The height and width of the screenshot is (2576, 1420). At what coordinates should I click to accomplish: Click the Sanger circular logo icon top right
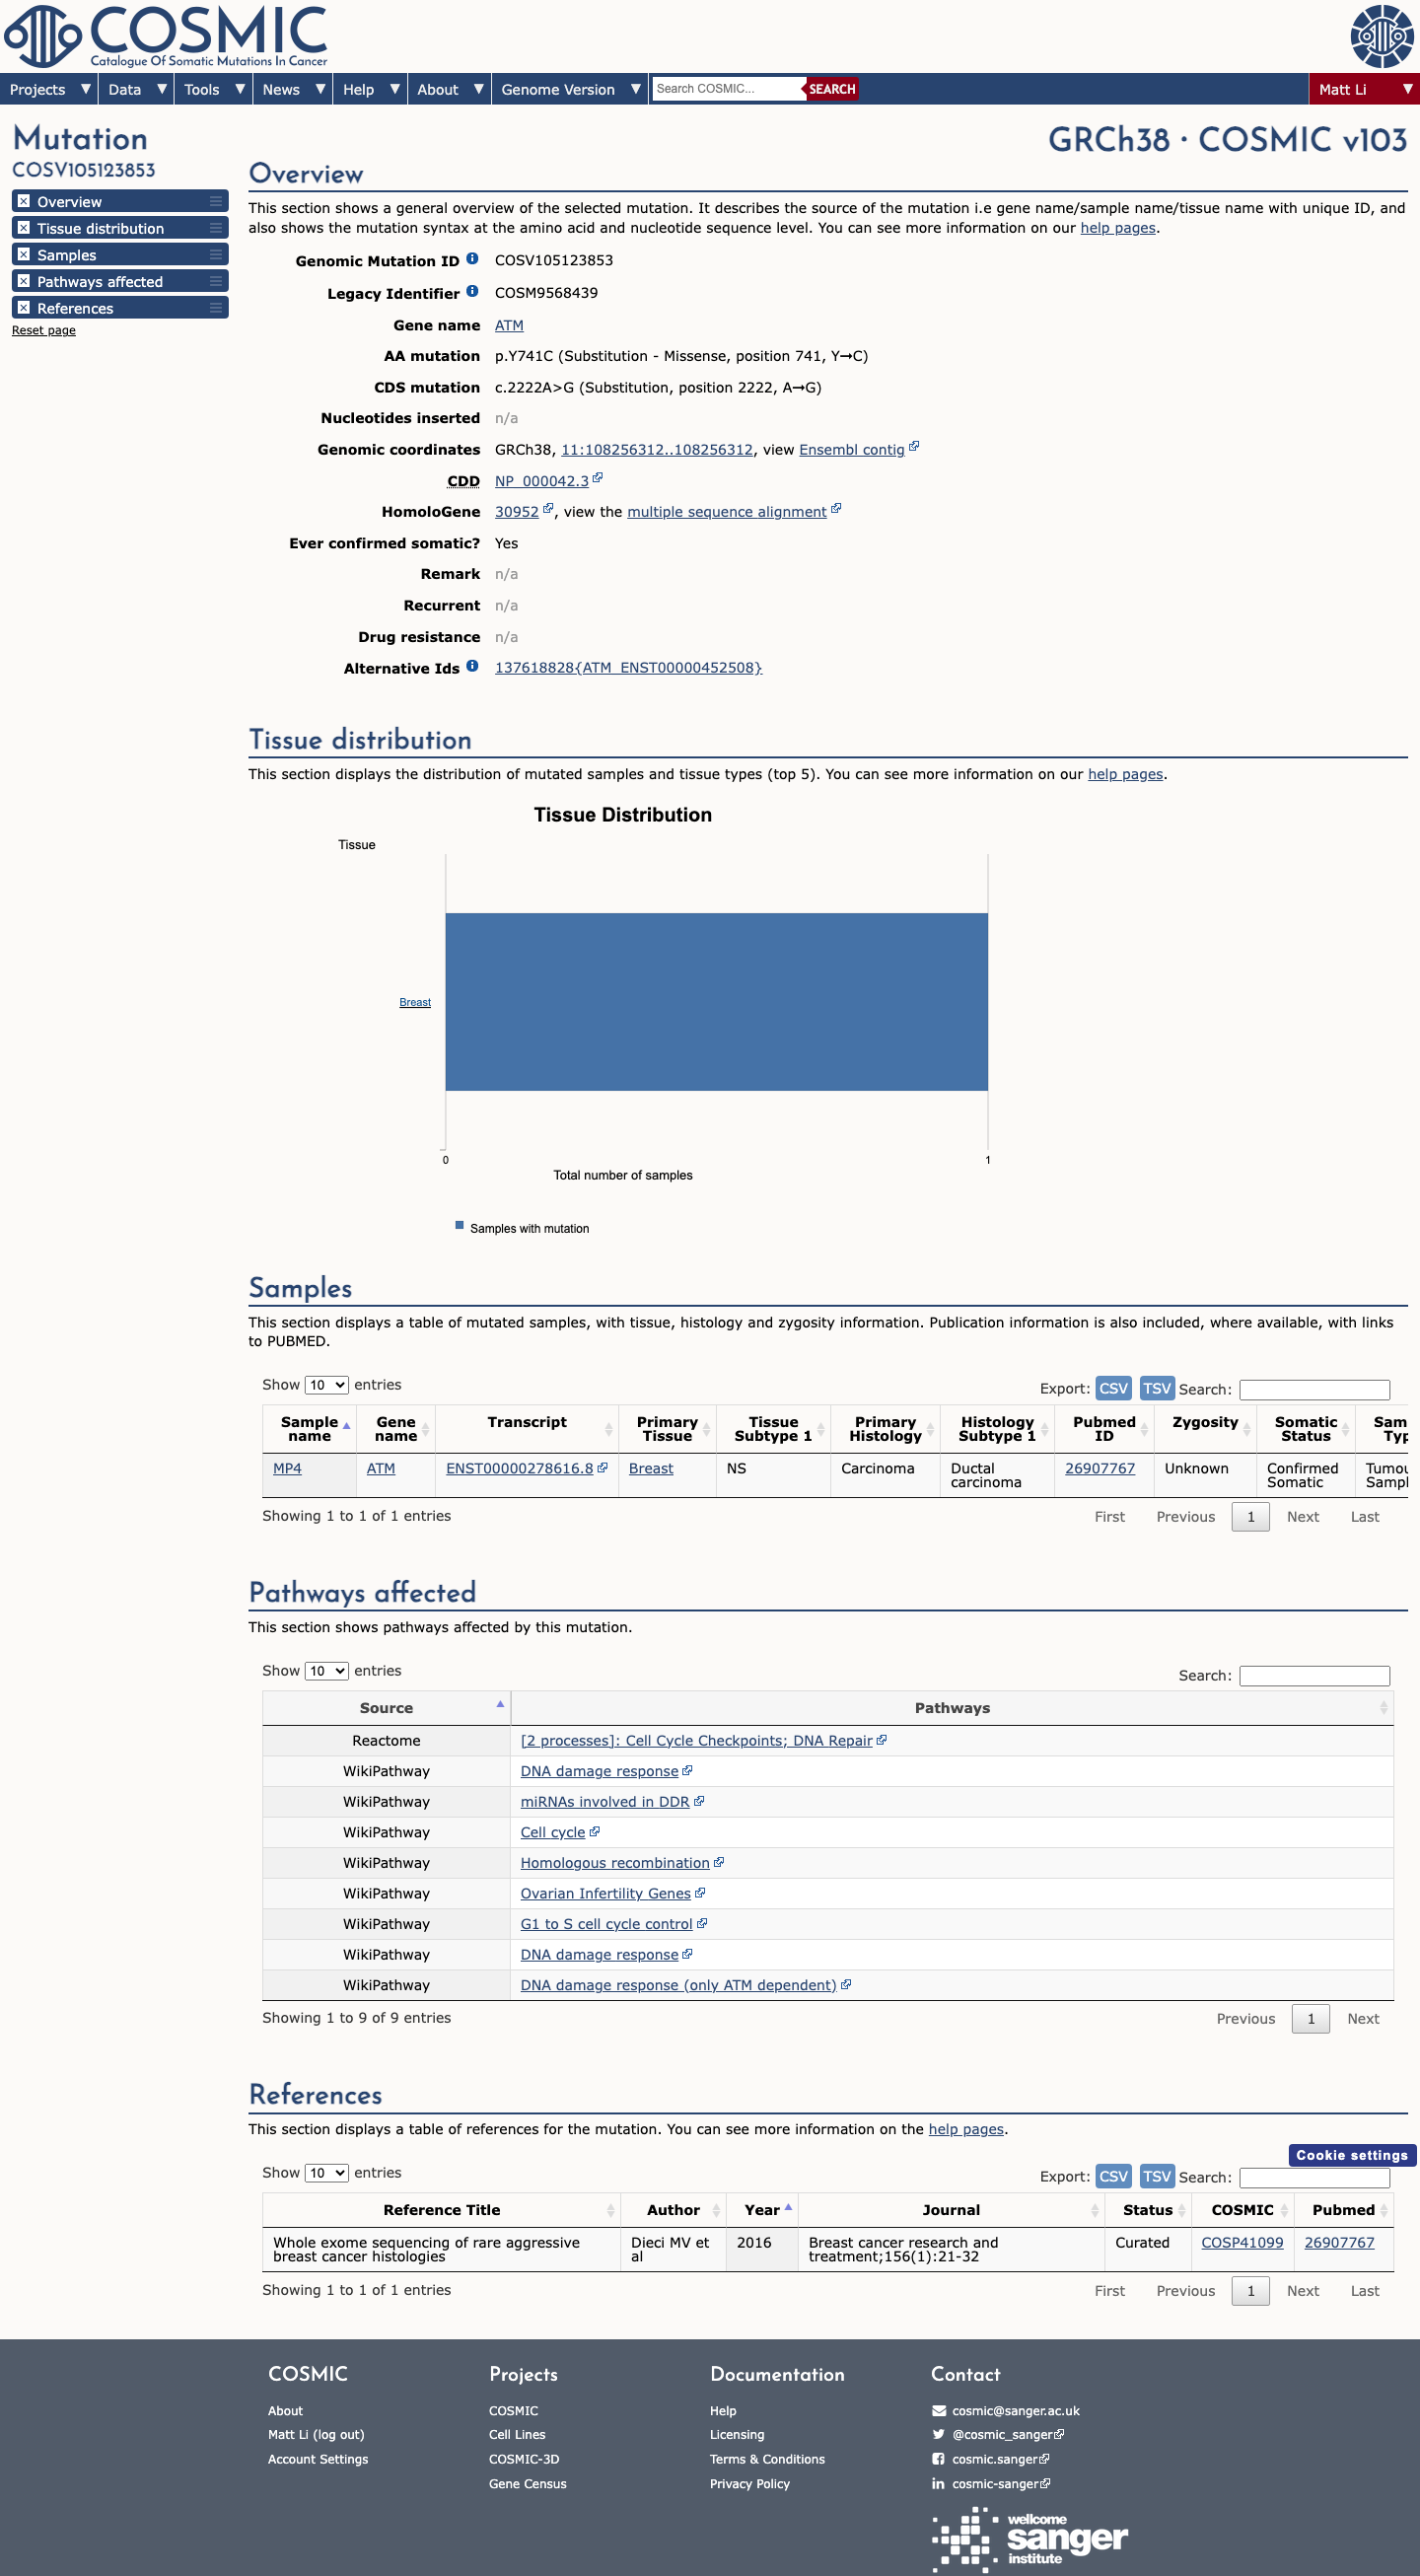click(x=1382, y=36)
